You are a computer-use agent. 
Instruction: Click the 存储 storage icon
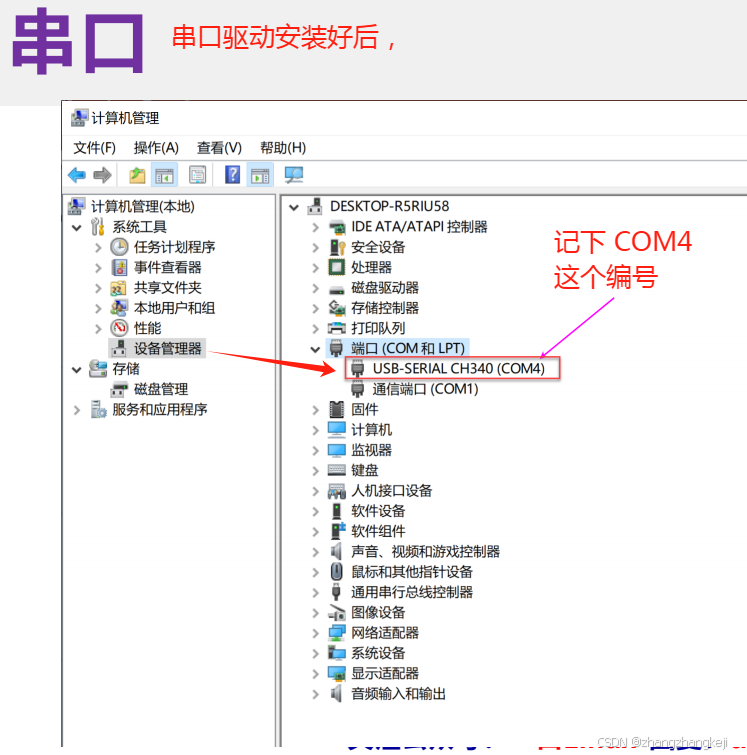coord(98,369)
